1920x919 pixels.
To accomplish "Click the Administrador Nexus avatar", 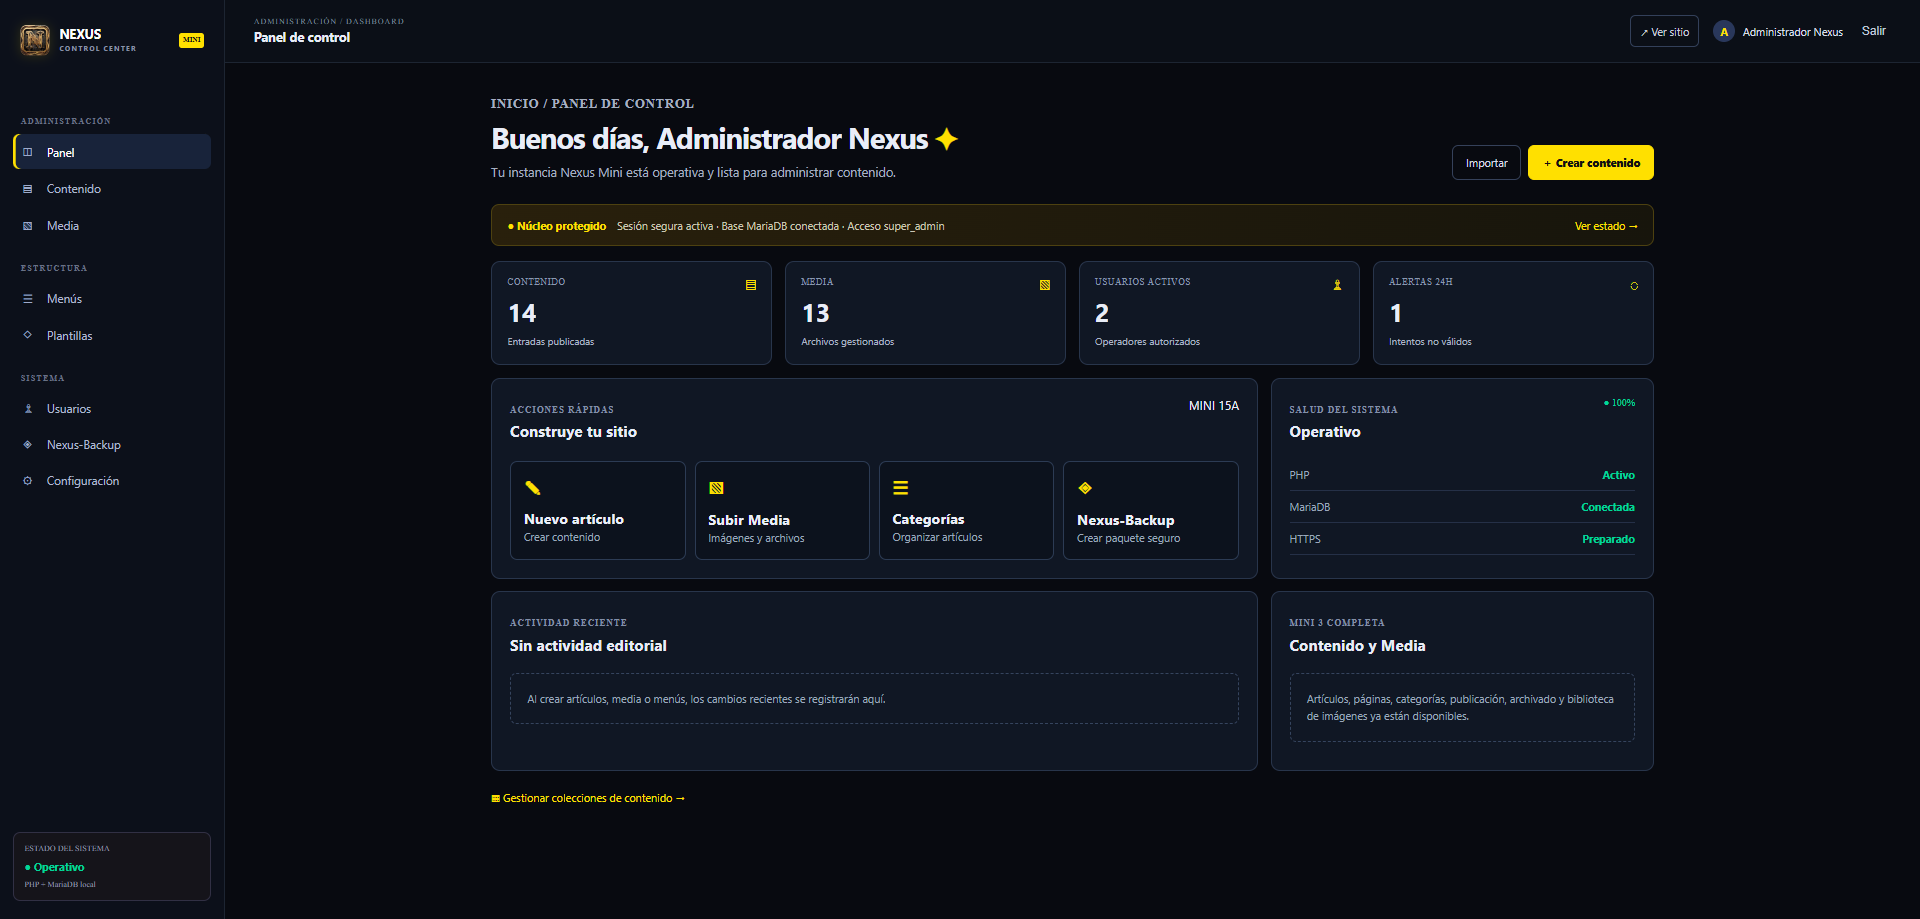I will [1724, 32].
